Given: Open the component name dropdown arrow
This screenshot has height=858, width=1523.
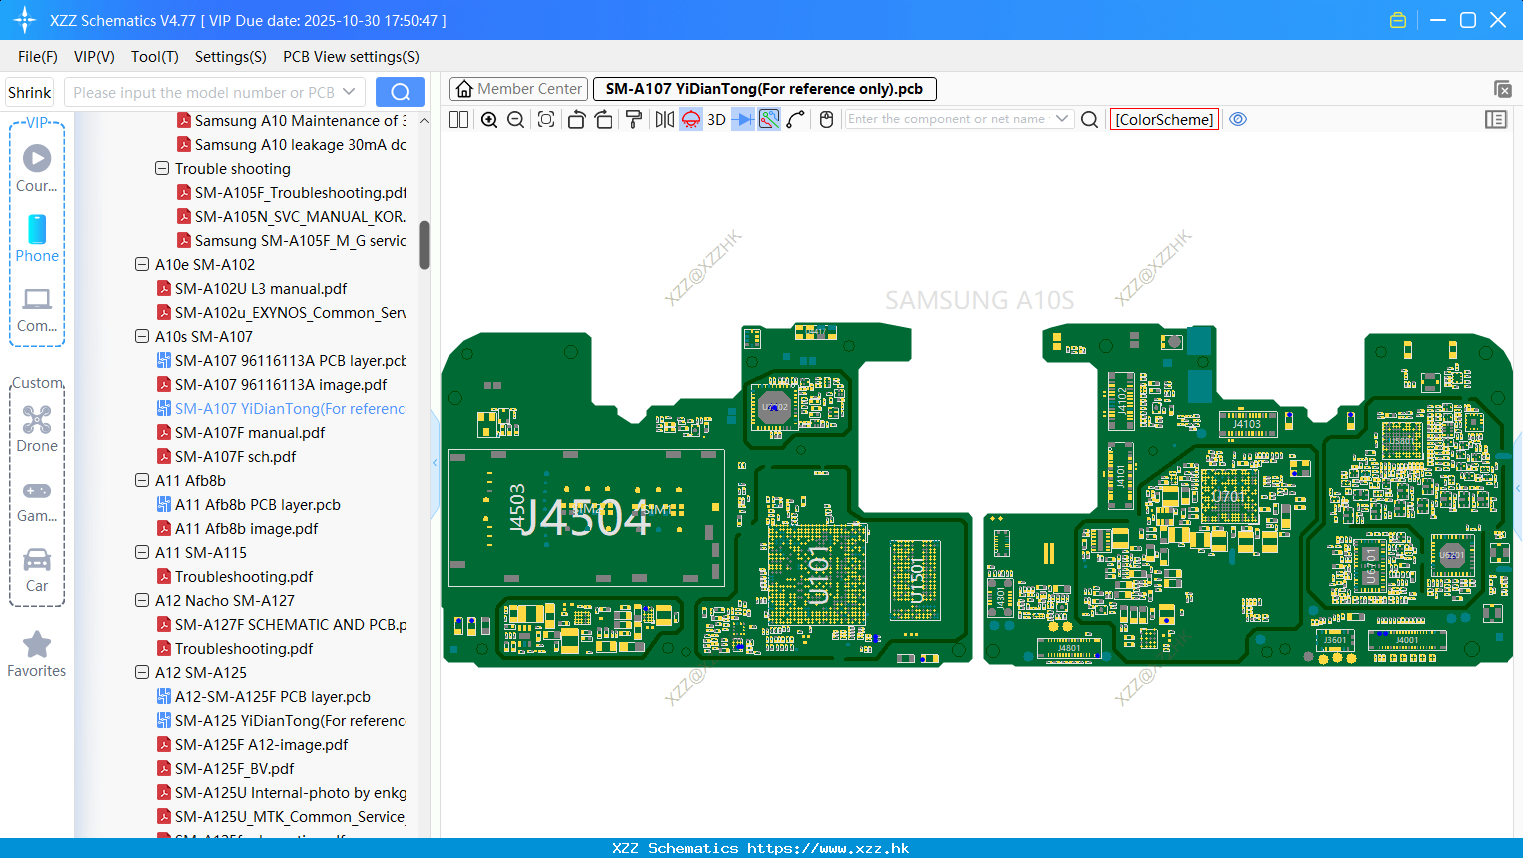Looking at the screenshot, I should pyautogui.click(x=1062, y=119).
